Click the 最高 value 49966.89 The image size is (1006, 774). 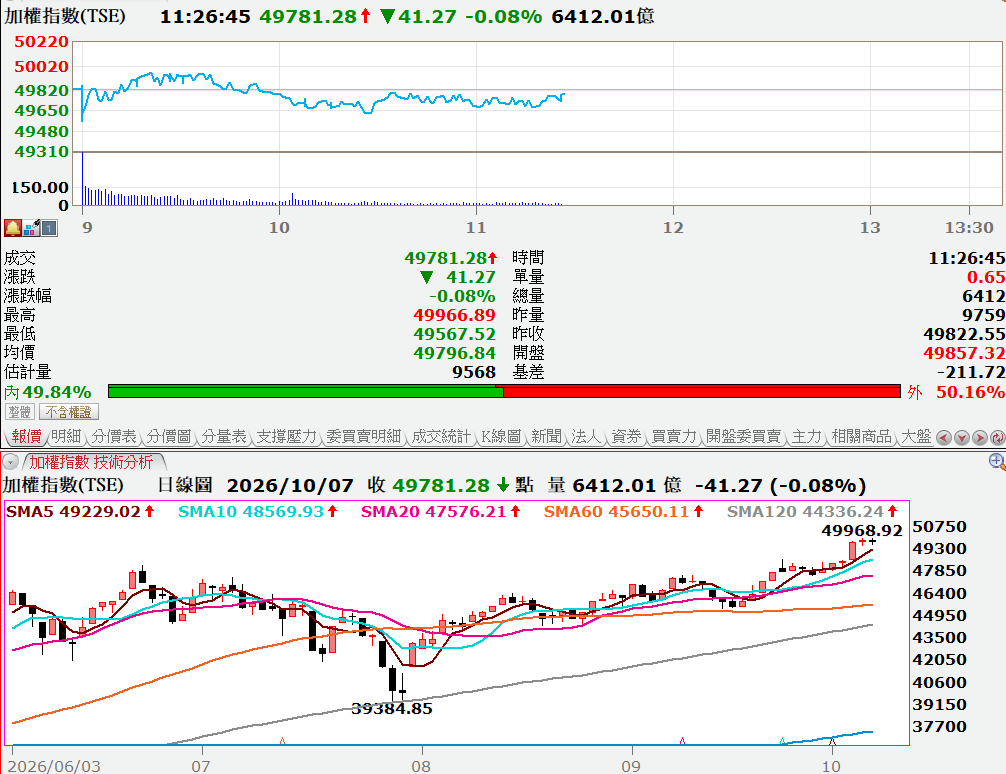454,315
